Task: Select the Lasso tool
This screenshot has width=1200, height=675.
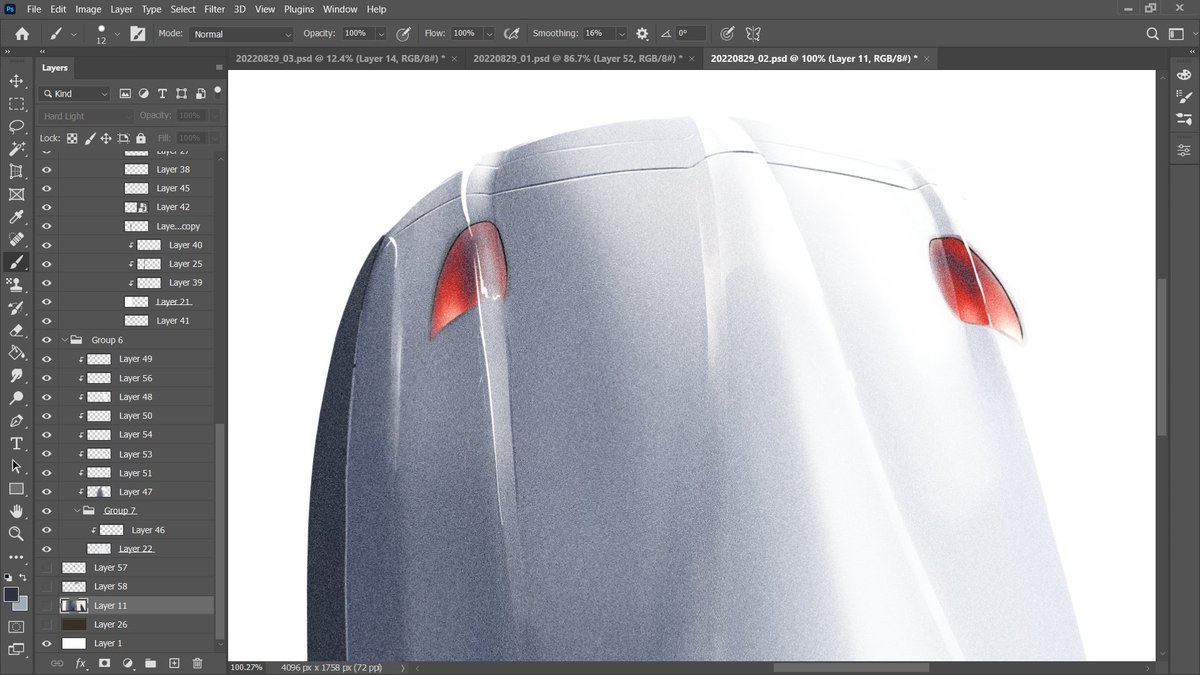Action: coord(16,127)
